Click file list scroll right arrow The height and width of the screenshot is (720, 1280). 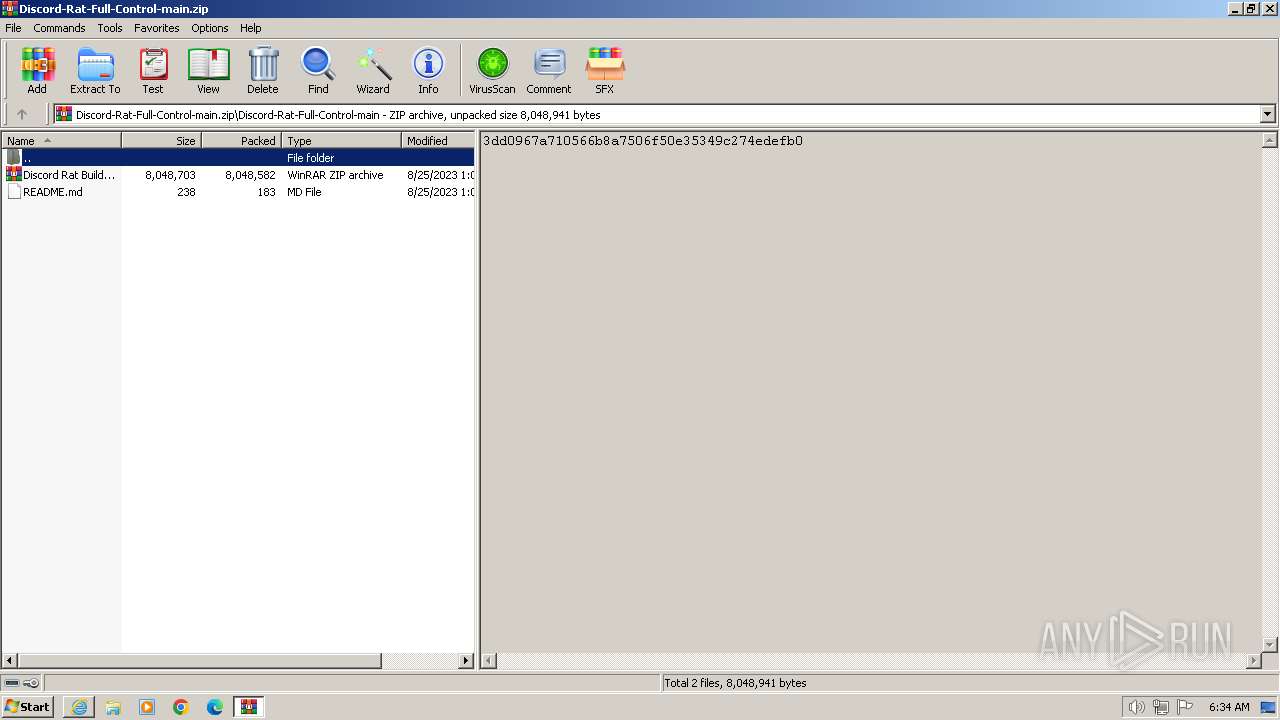coord(466,660)
